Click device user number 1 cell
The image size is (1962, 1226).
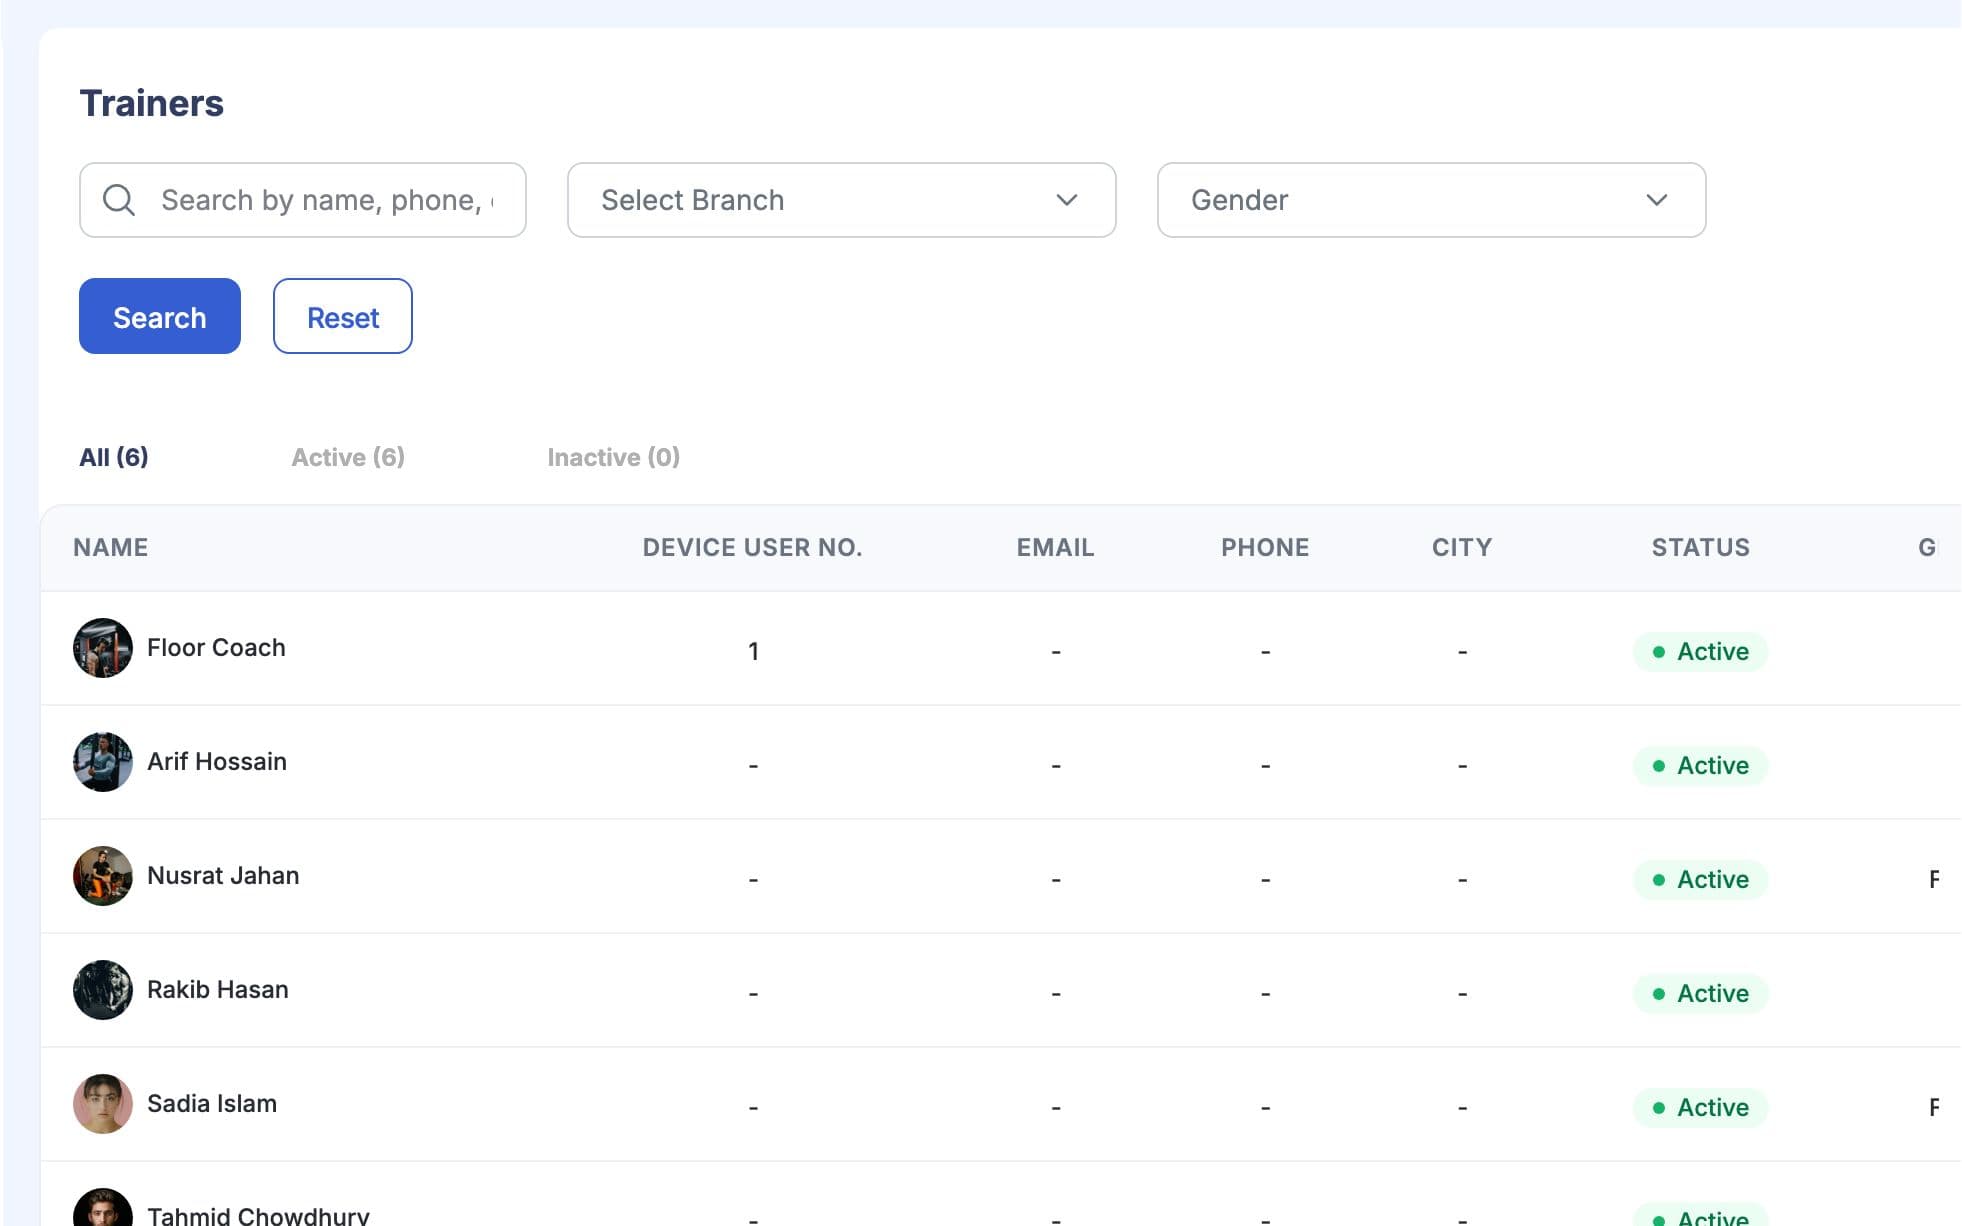753,652
